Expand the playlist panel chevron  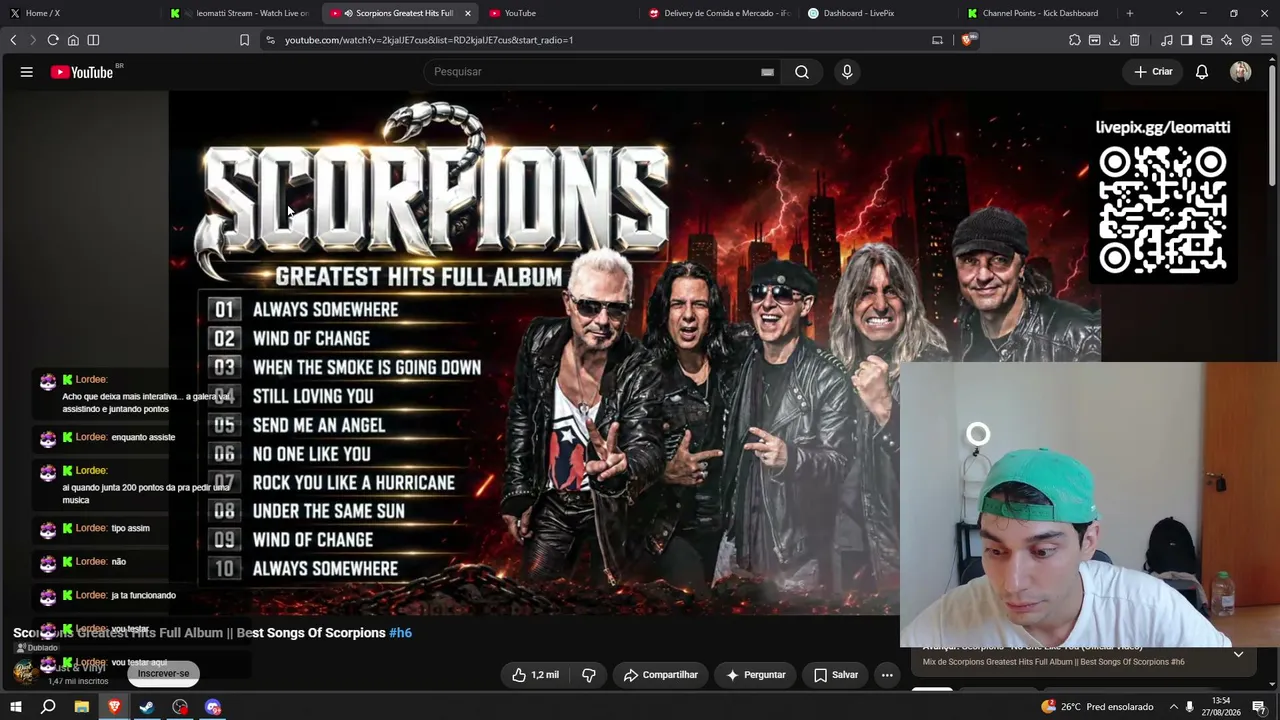[x=1238, y=654]
